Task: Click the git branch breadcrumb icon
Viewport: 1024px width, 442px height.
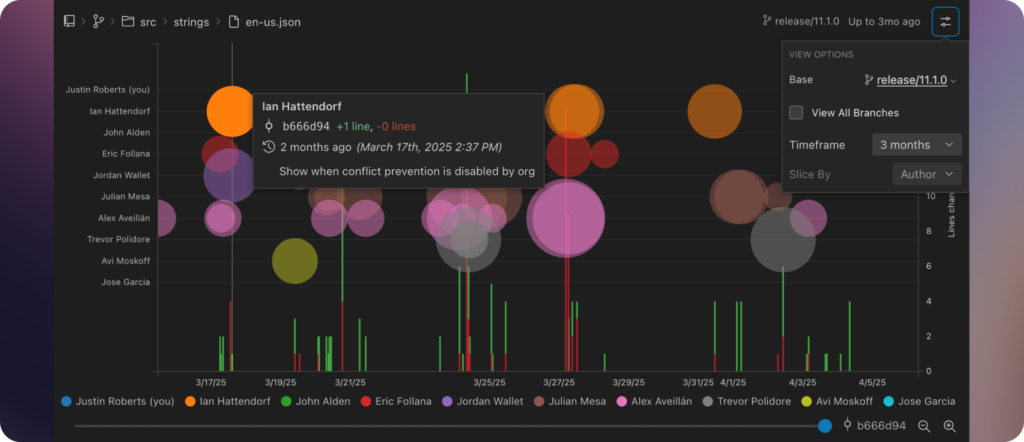Action: 99,22
